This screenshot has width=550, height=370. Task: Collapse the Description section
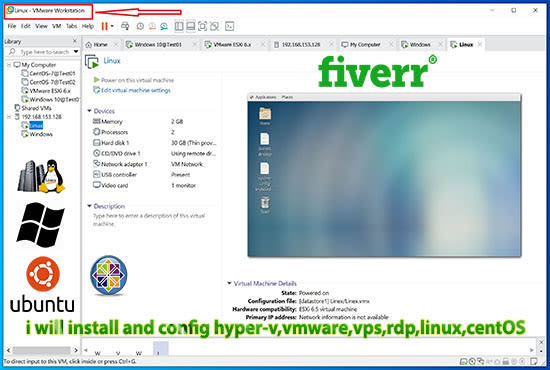pos(89,206)
